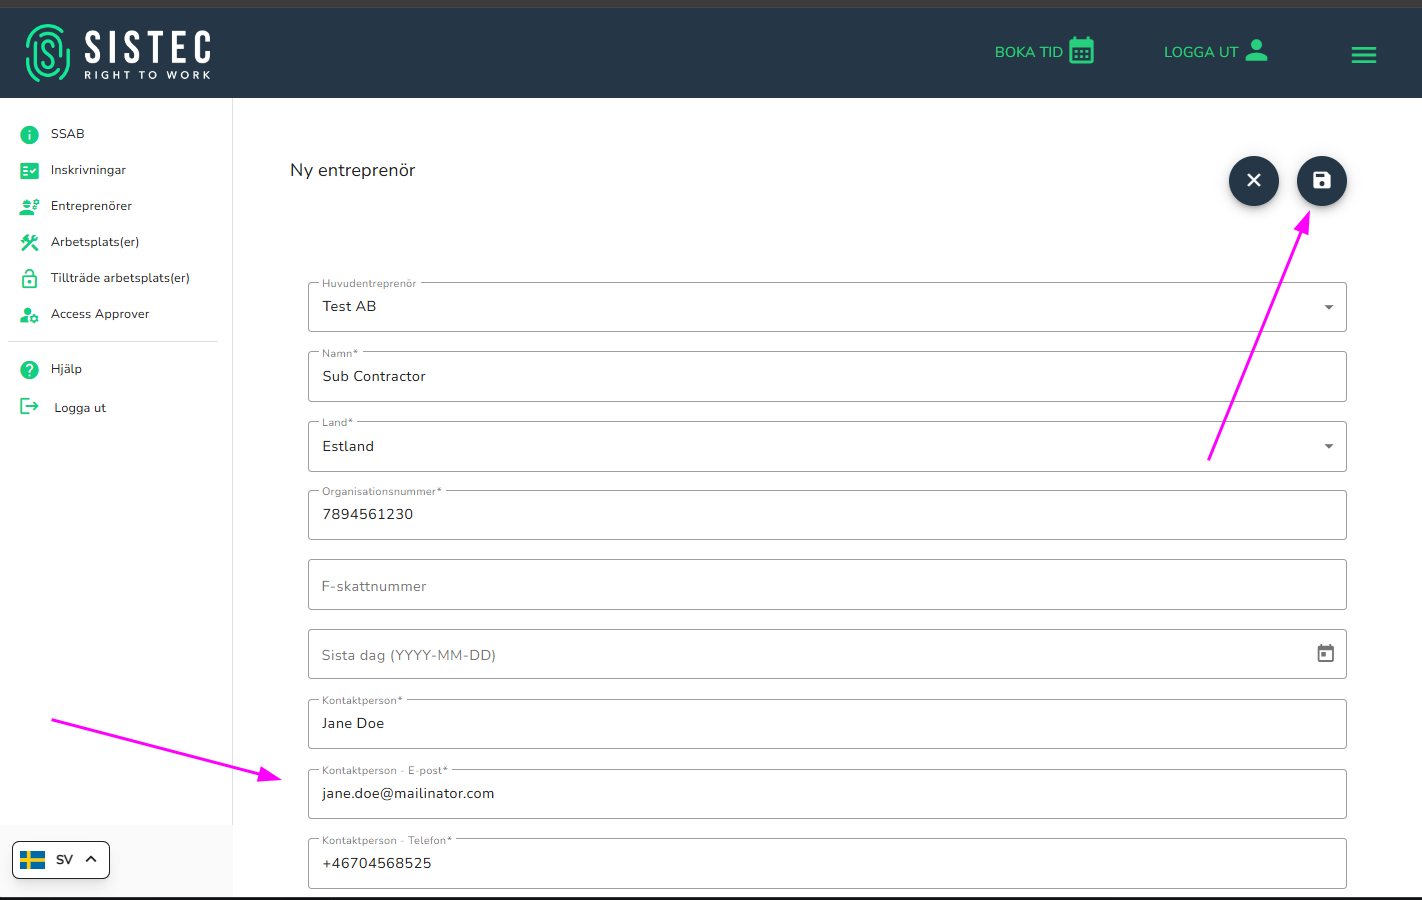The height and width of the screenshot is (900, 1422).
Task: Click the Sista dag date input field
Action: pyautogui.click(x=827, y=654)
